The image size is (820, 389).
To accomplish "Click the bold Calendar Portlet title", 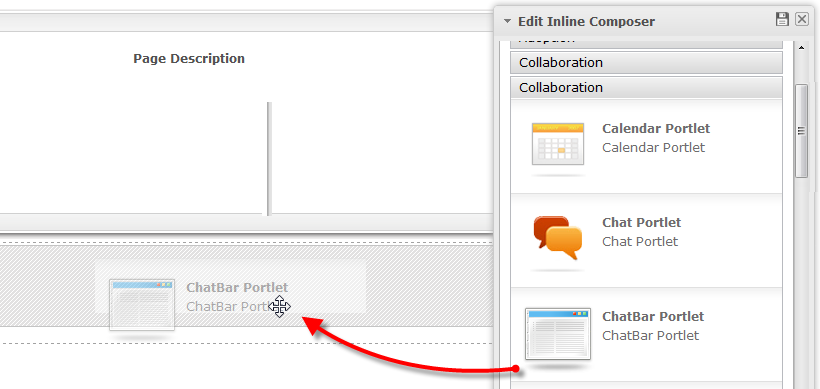I will (656, 129).
